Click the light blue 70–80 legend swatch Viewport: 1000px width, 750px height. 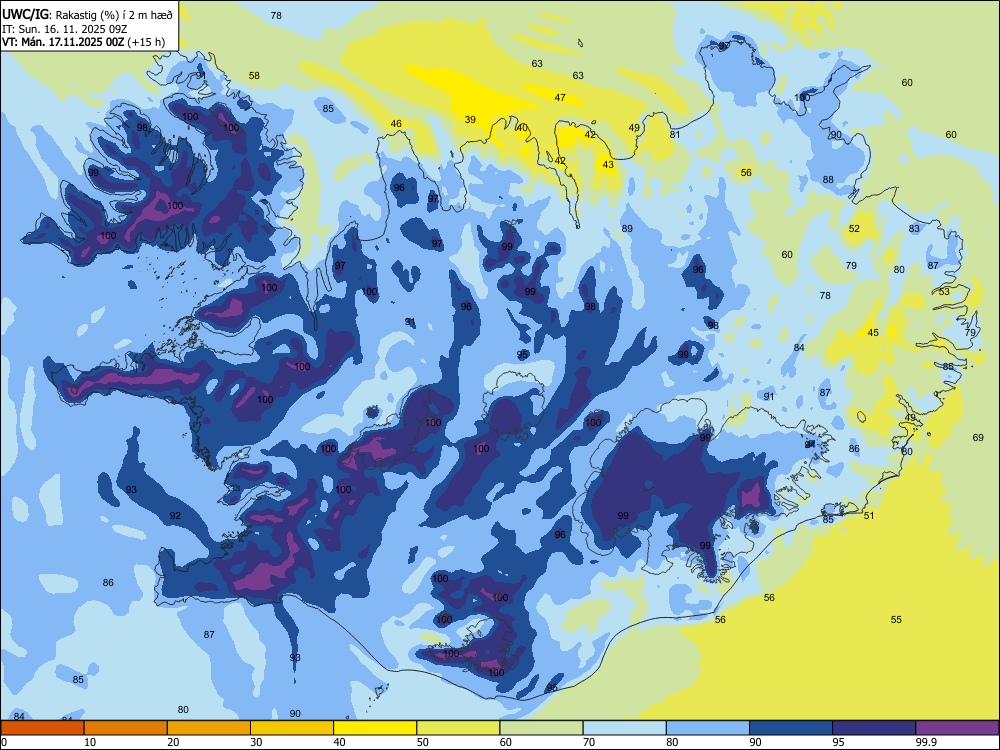(625, 728)
